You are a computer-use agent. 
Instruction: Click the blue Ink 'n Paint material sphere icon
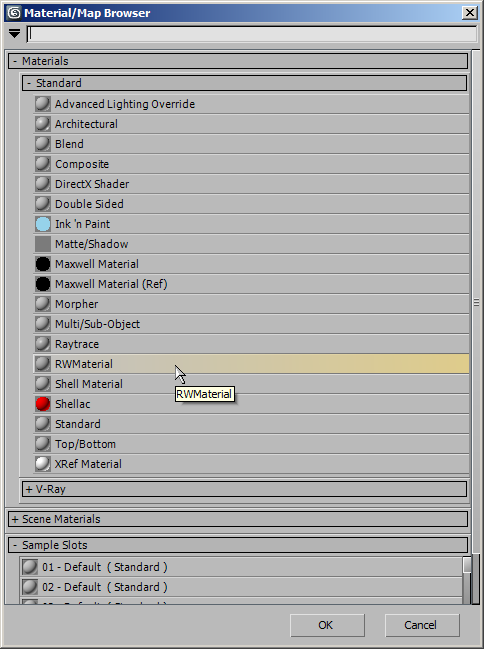point(43,224)
